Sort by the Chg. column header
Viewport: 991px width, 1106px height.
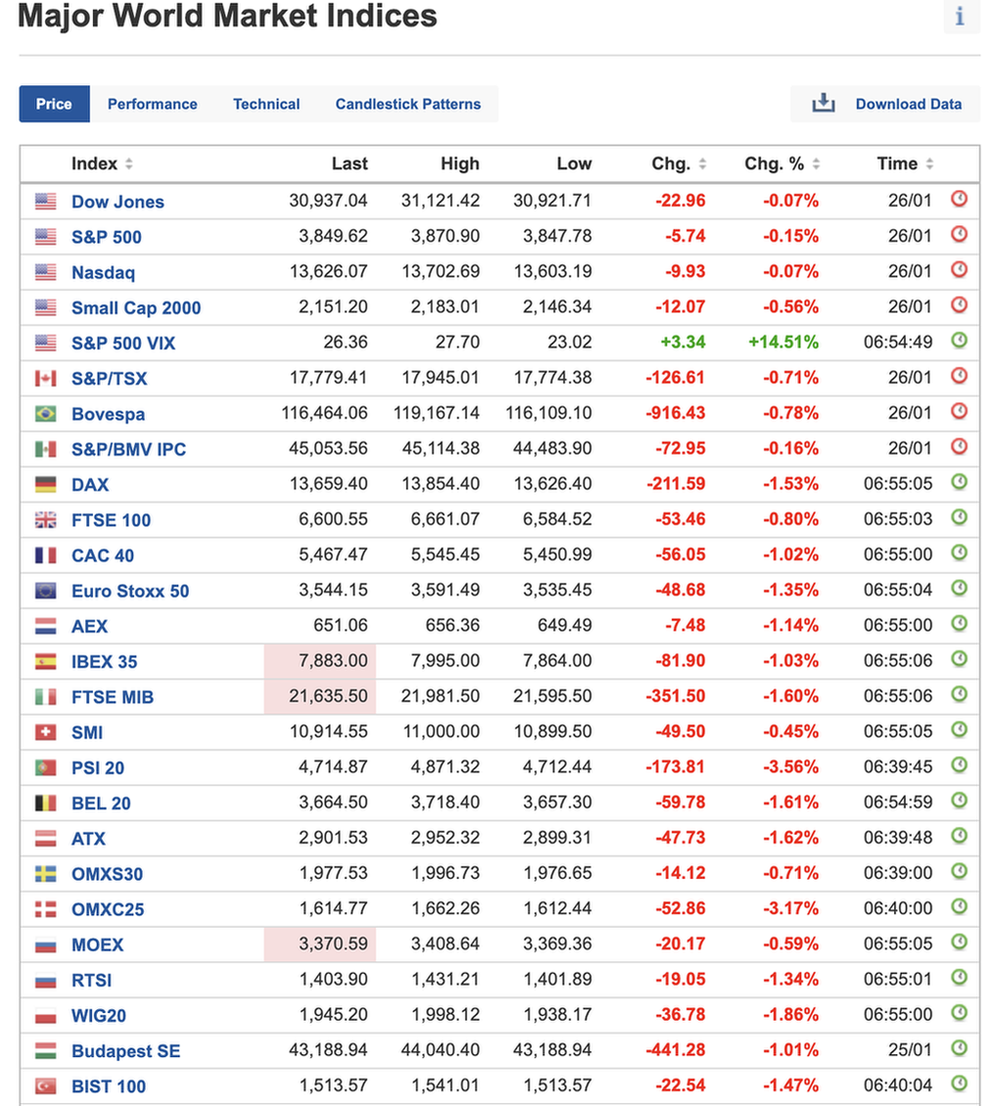coord(702,164)
